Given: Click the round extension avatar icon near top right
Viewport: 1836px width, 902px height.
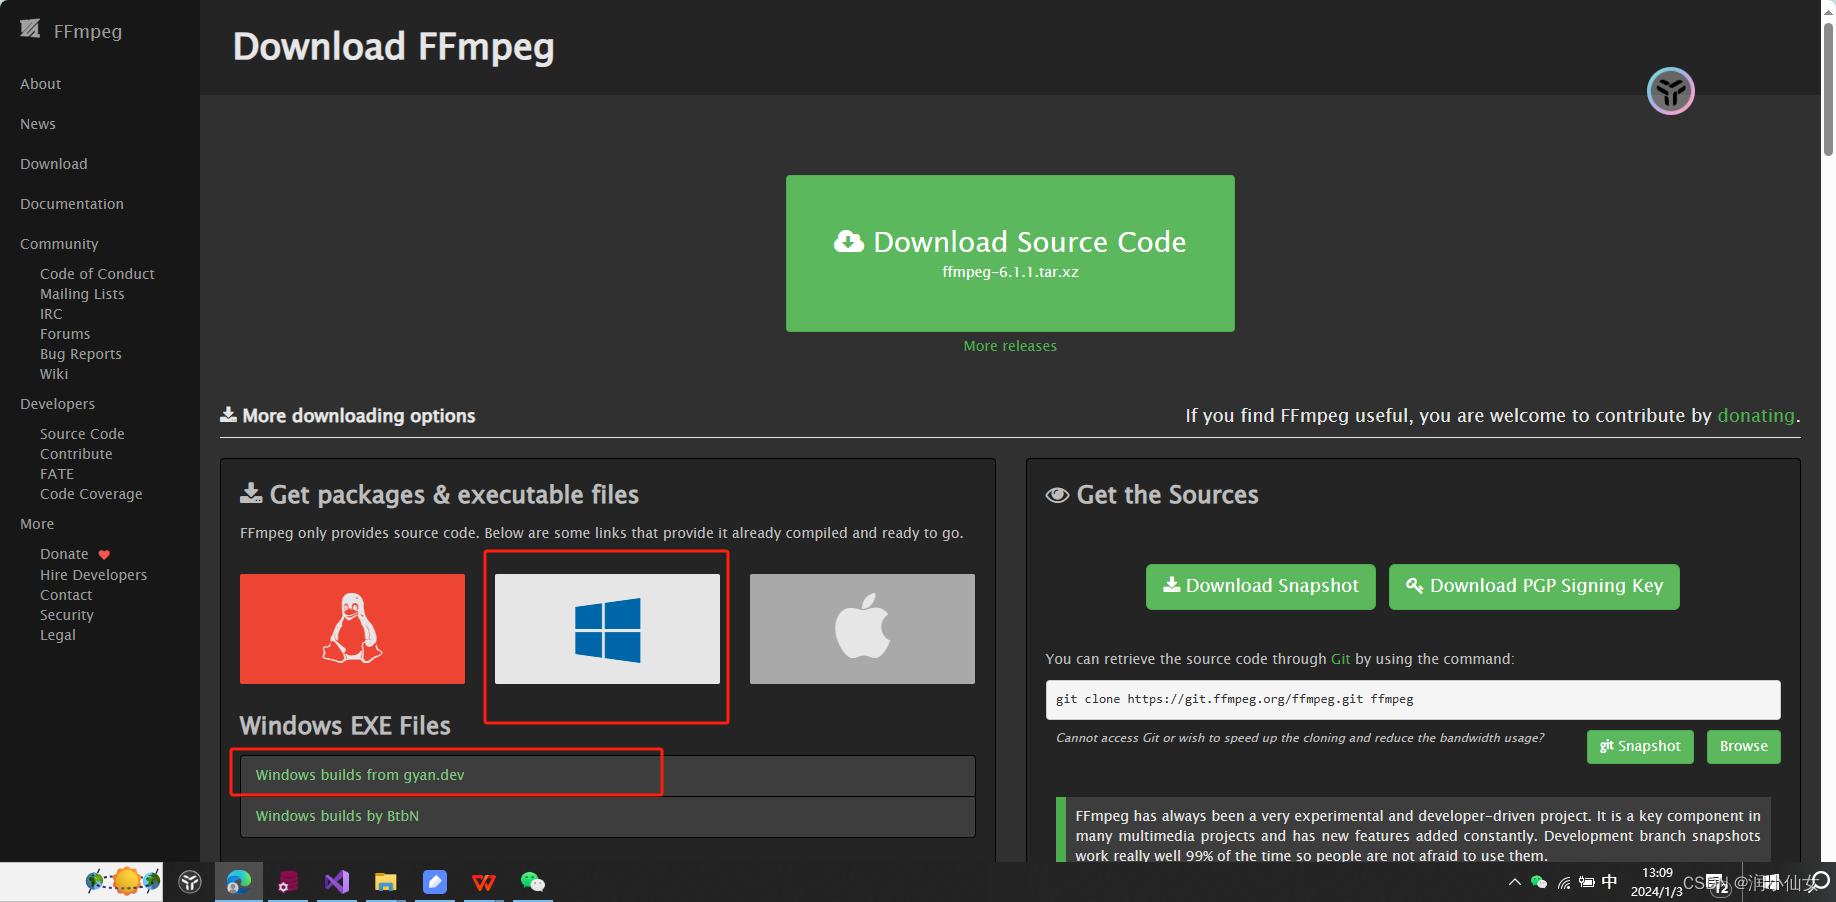Looking at the screenshot, I should (1670, 91).
